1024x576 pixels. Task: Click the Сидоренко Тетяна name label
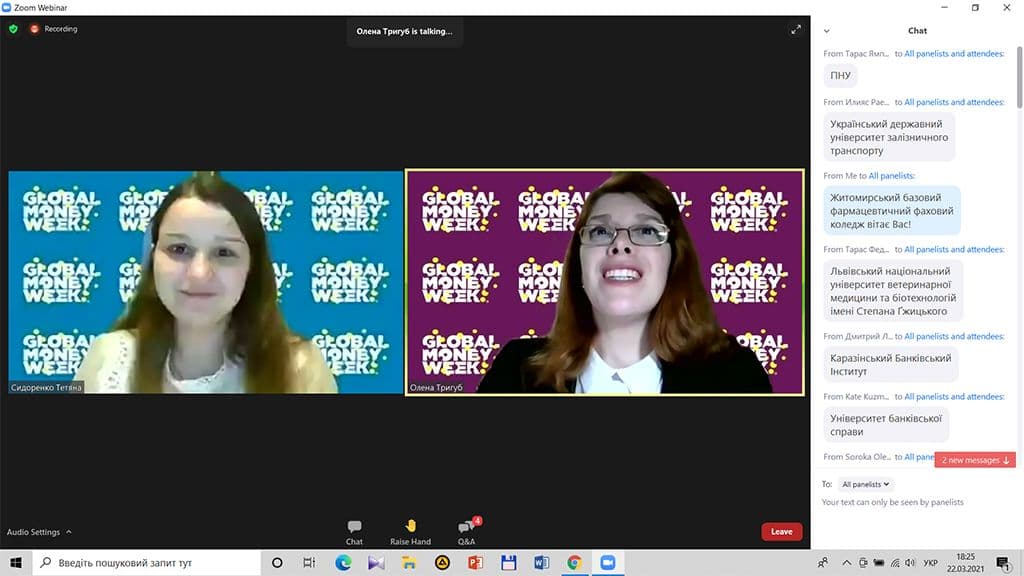[46, 387]
